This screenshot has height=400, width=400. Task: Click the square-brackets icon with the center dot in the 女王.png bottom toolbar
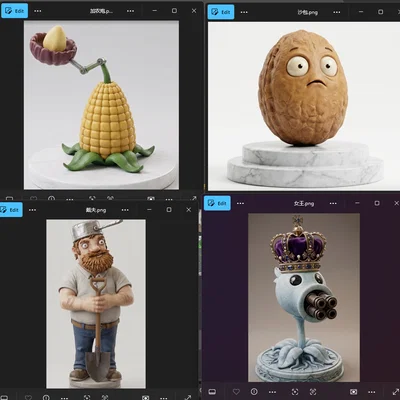(x=295, y=392)
